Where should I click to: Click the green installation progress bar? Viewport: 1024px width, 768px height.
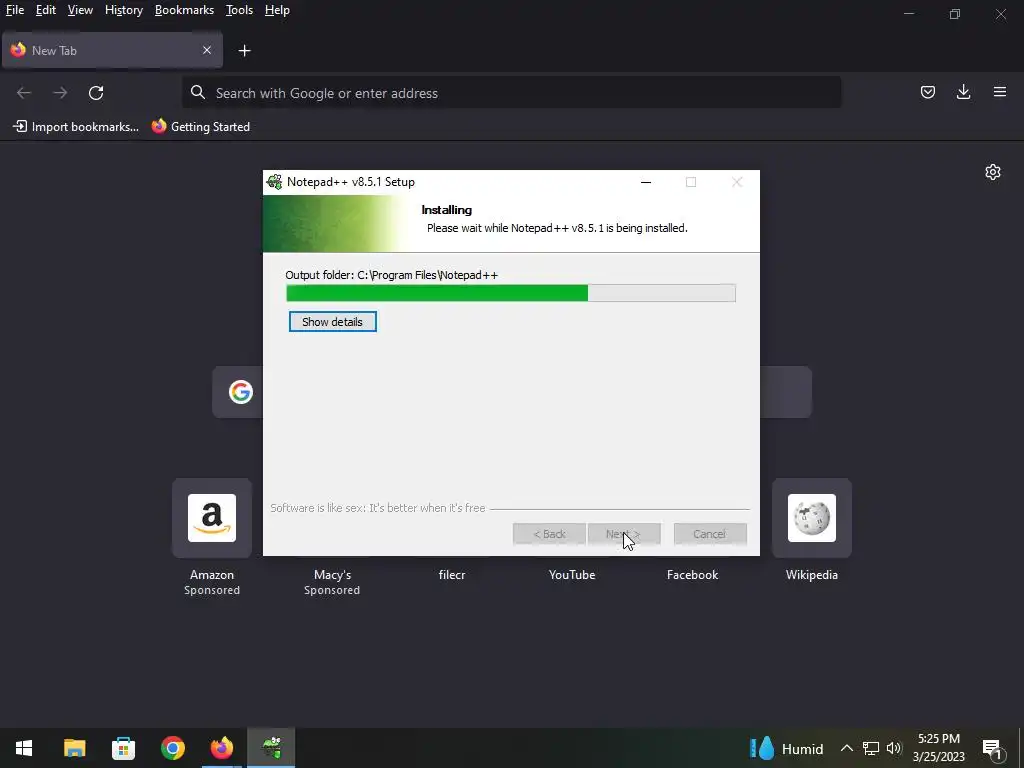(x=511, y=293)
